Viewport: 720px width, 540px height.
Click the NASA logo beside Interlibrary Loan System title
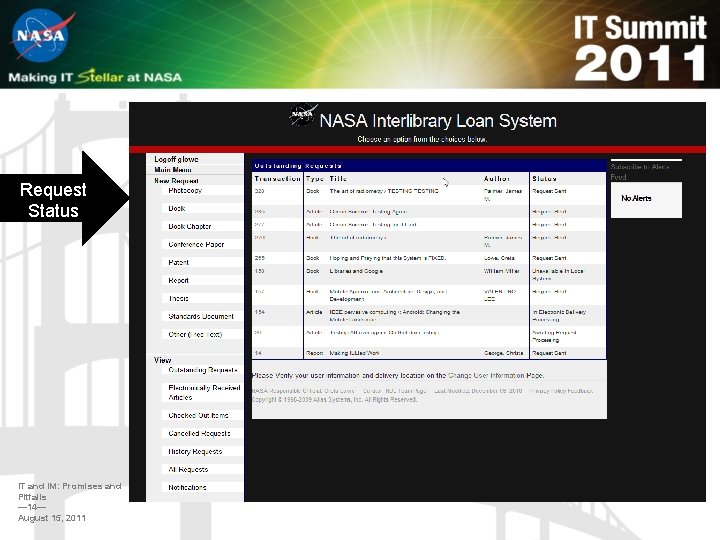click(x=302, y=114)
